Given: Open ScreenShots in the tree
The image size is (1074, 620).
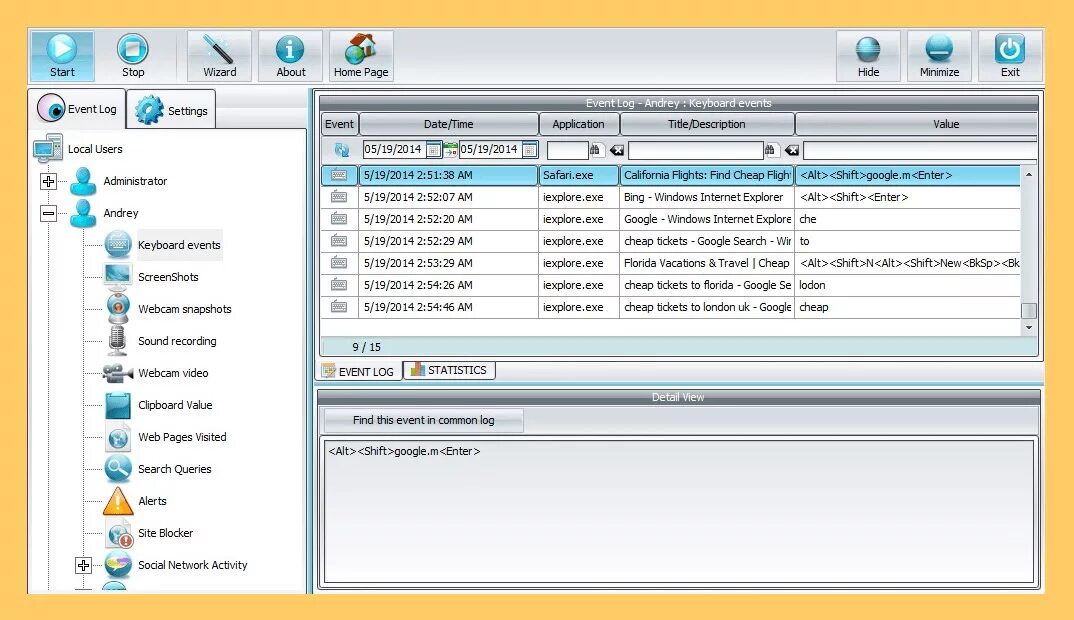Looking at the screenshot, I should tap(168, 277).
